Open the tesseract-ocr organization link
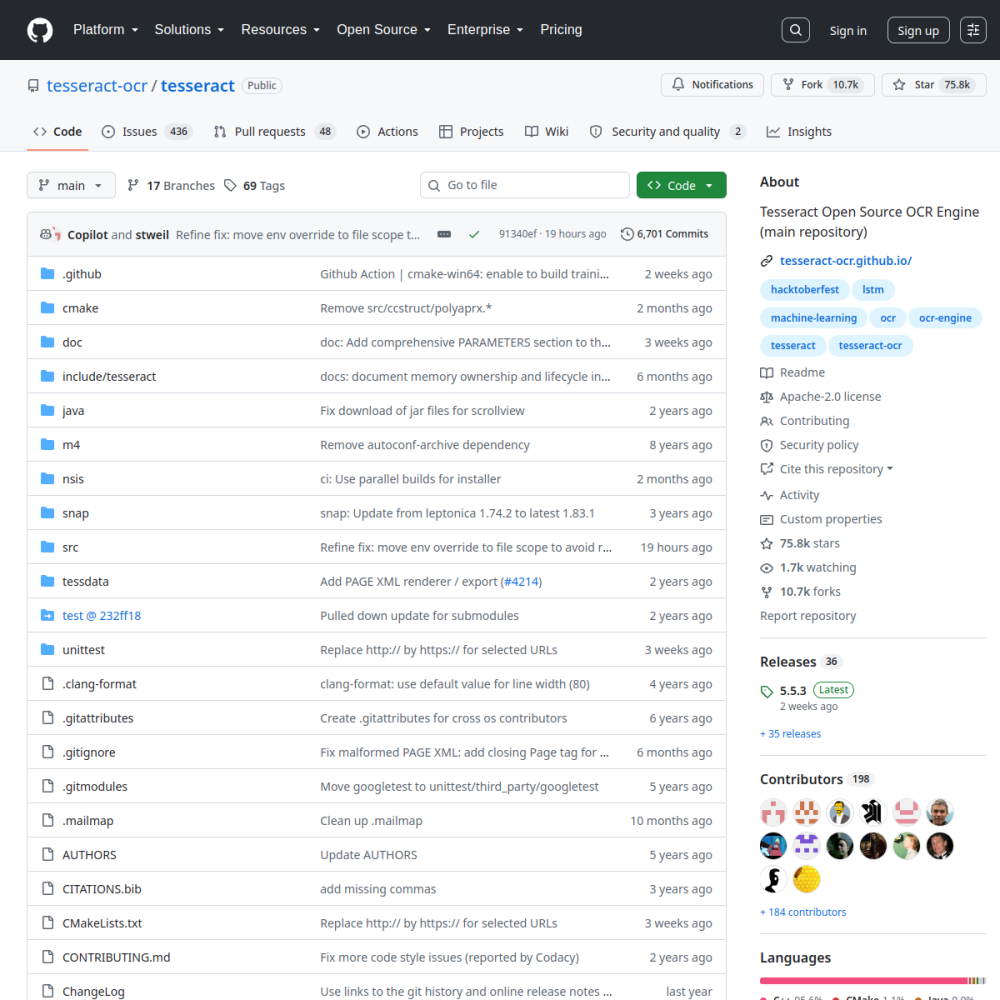 [x=97, y=85]
